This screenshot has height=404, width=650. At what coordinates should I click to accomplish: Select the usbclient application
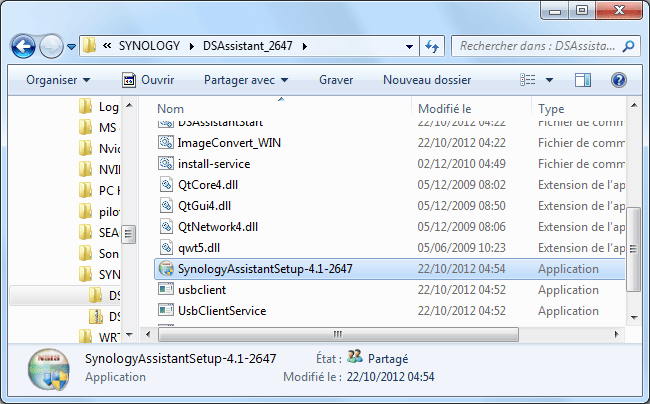coord(204,290)
